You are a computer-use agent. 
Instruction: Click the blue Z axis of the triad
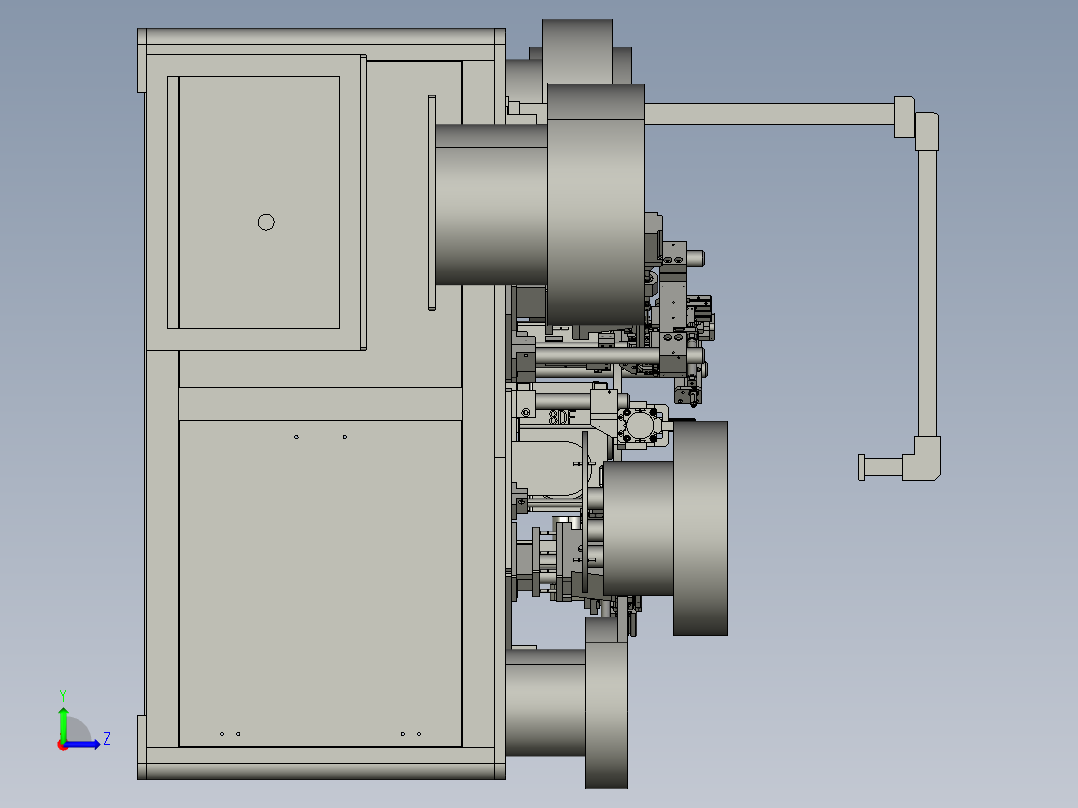pos(82,744)
